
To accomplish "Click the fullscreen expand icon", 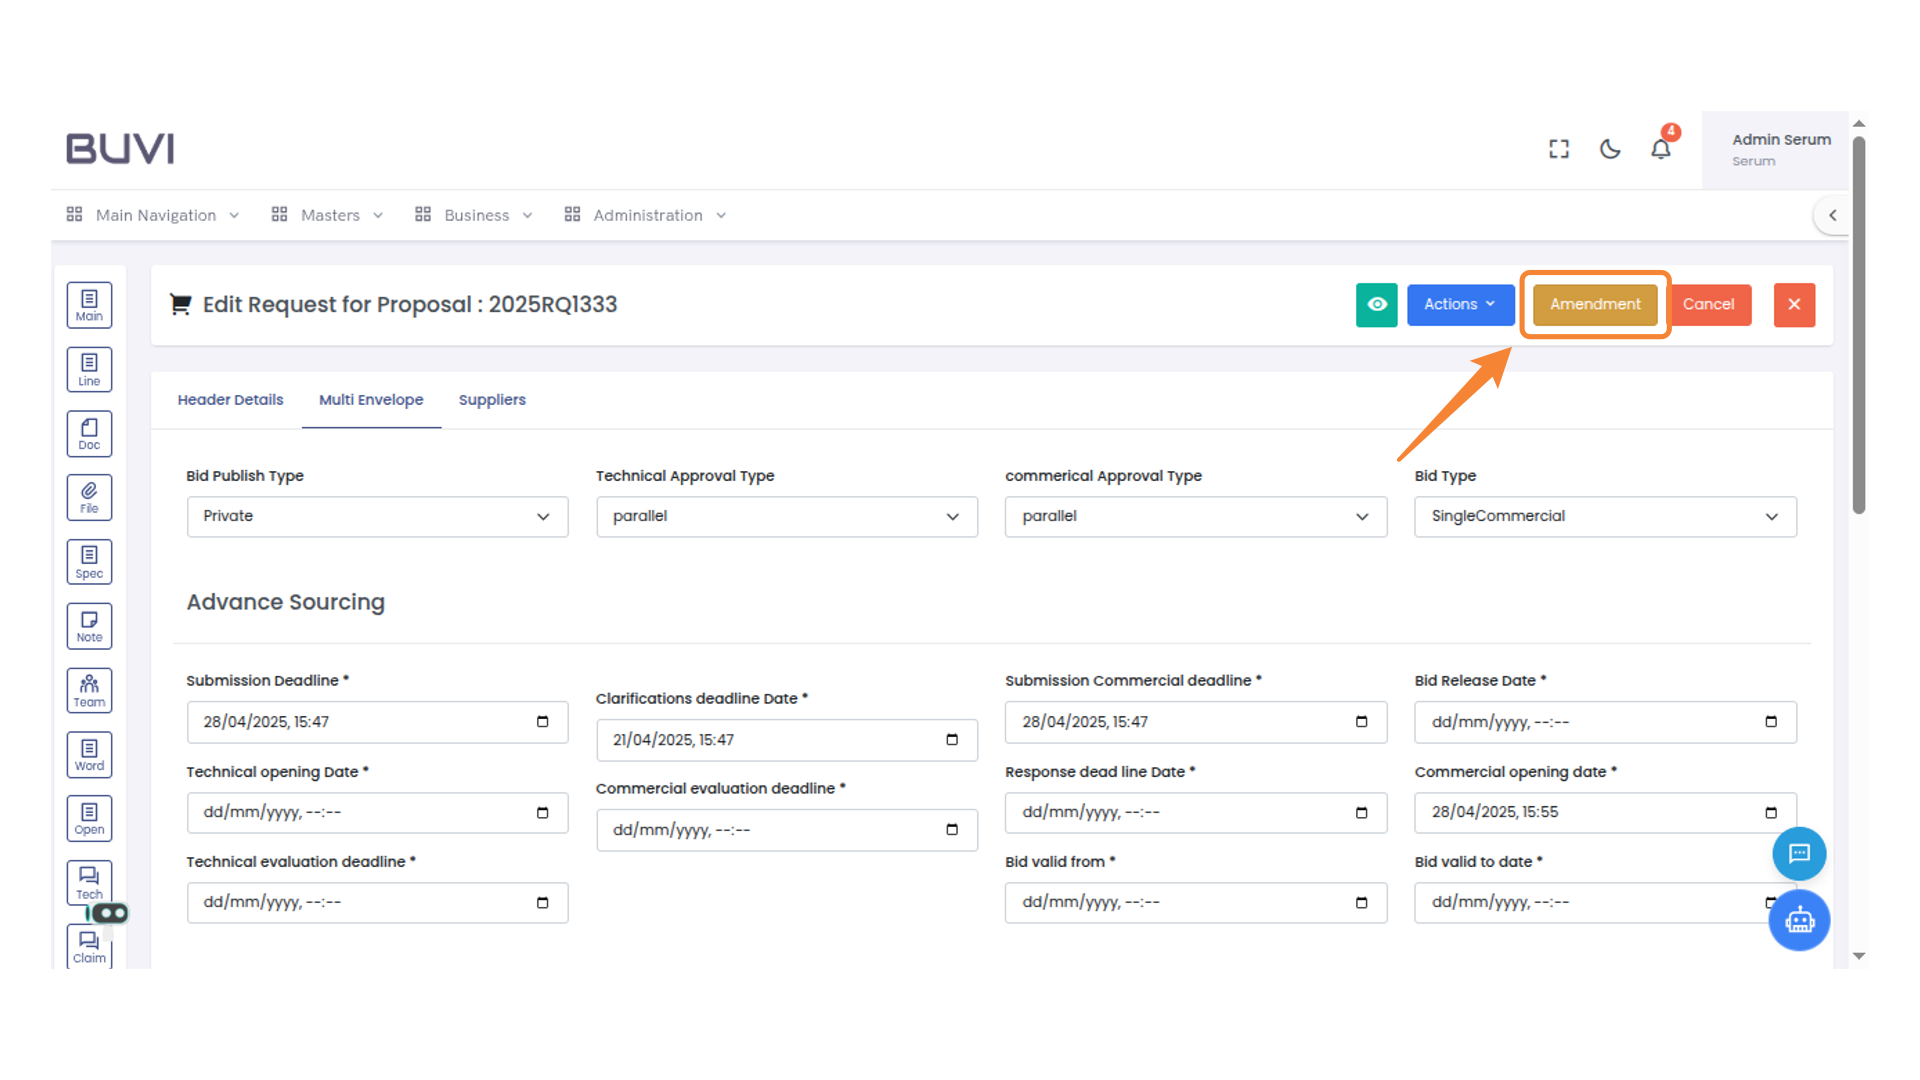I will point(1558,149).
